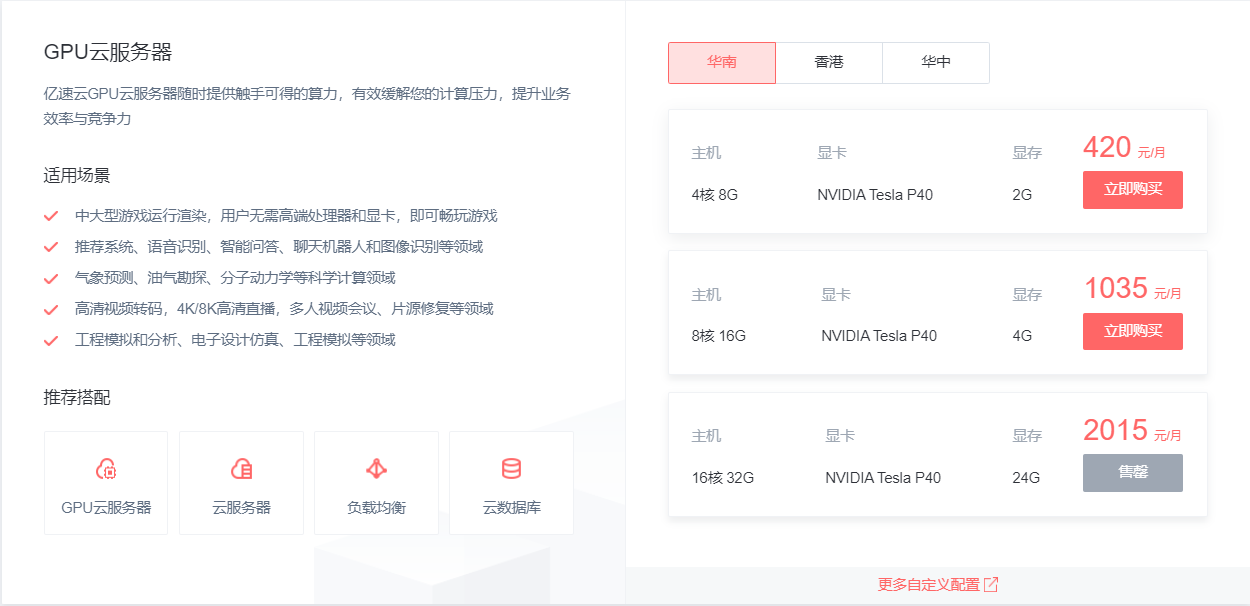Click NVIDIA Tesla P40 in the 2015 plan

(883, 477)
